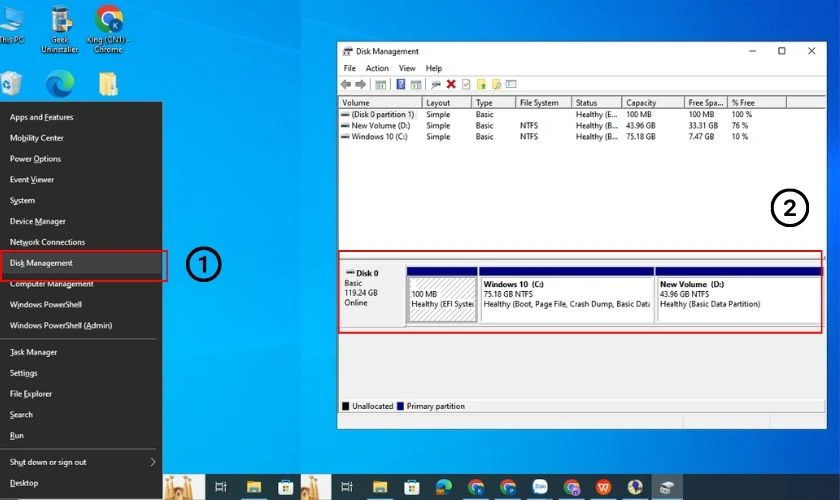The image size is (840, 500).
Task: Select Search in the context menu
Action: click(x=81, y=415)
